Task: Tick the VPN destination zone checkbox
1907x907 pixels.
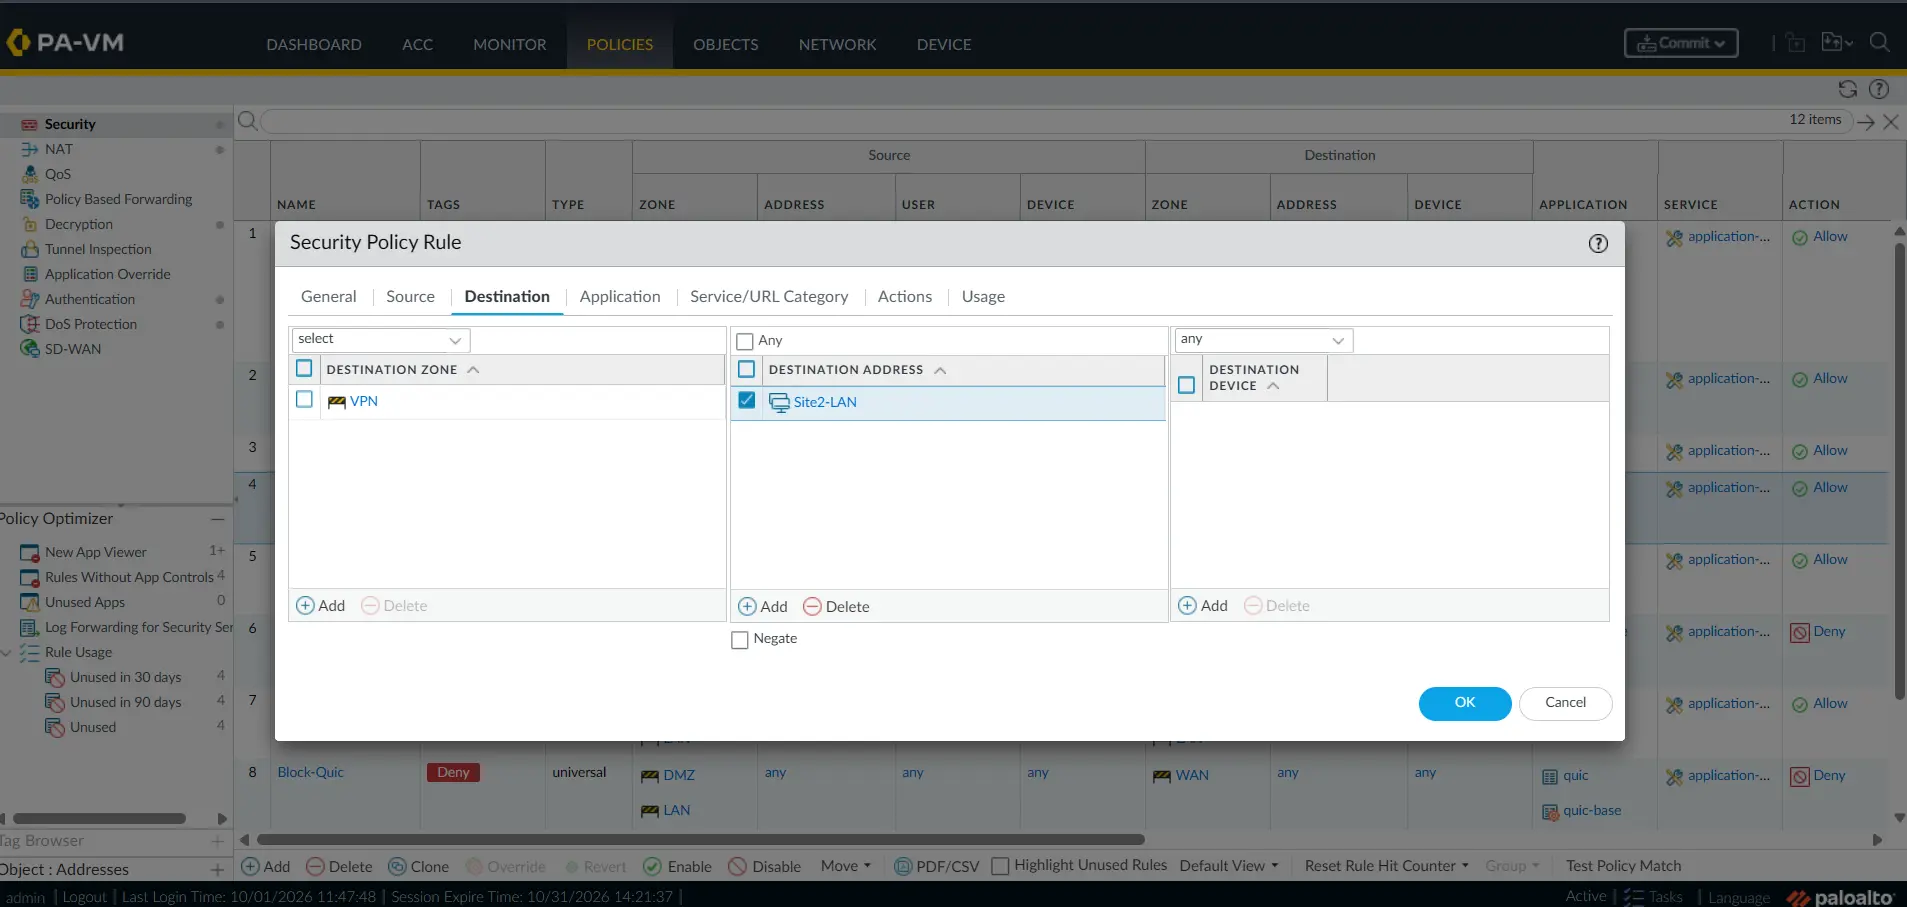Action: click(x=305, y=399)
